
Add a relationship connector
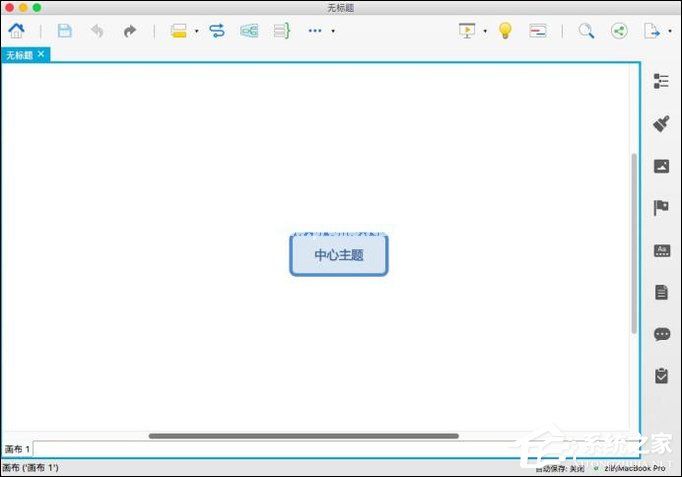[x=217, y=31]
